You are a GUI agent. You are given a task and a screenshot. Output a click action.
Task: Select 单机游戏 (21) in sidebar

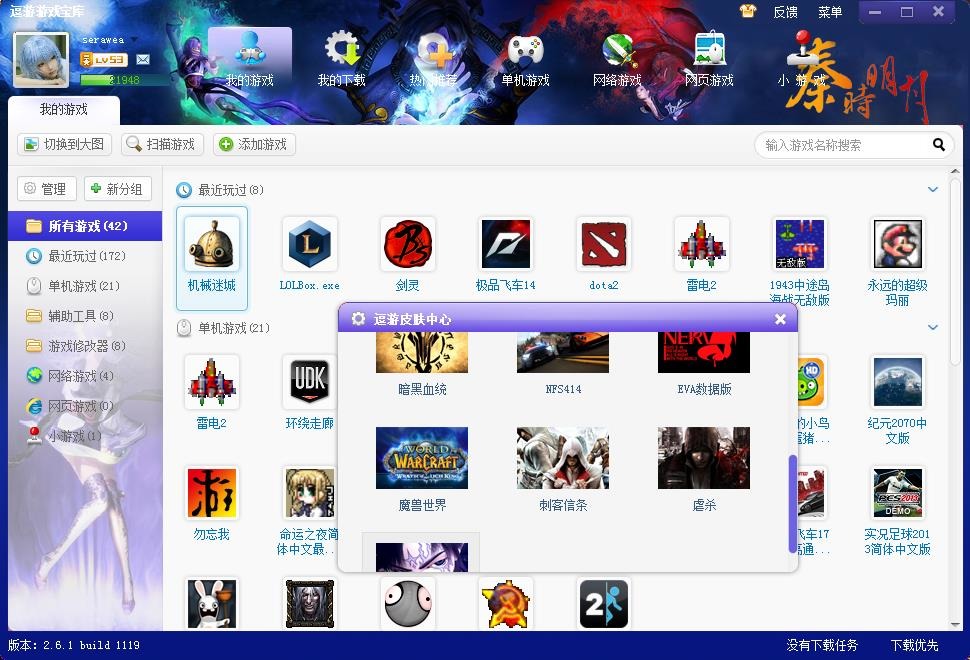(x=85, y=286)
